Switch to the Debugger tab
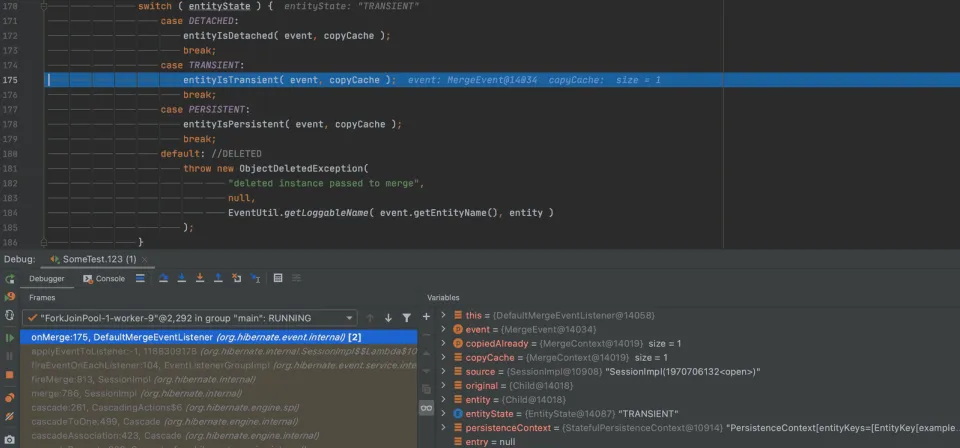960x448 pixels. pyautogui.click(x=47, y=278)
